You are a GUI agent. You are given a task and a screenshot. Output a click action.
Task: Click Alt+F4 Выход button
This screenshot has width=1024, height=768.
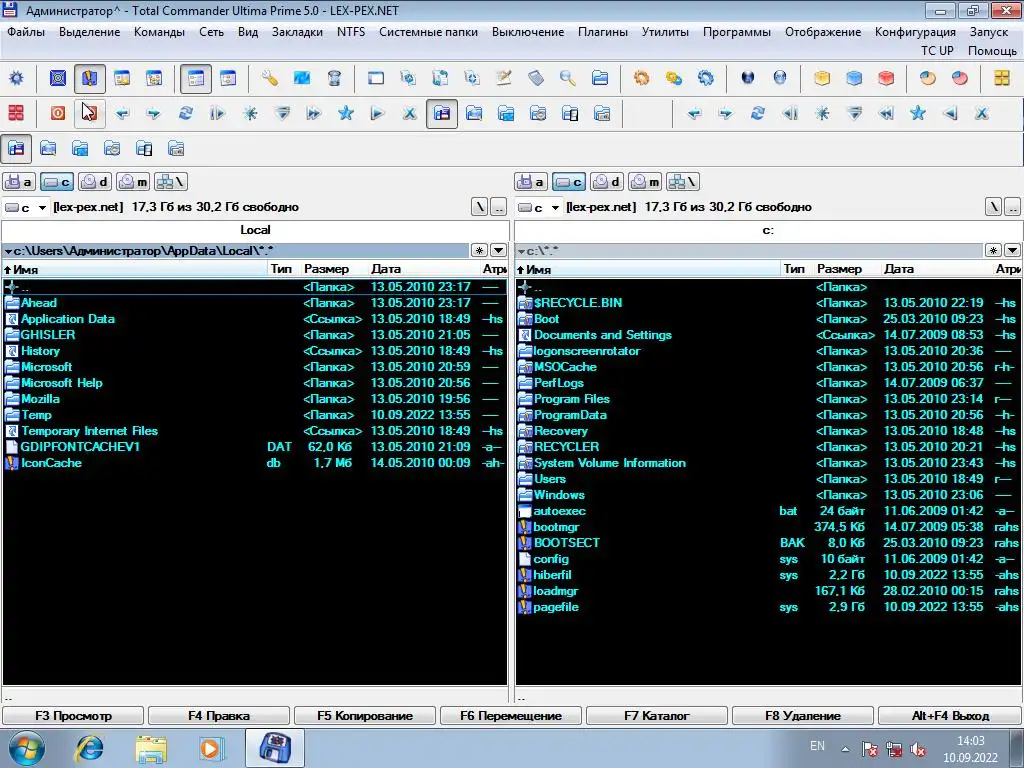pyautogui.click(x=950, y=716)
